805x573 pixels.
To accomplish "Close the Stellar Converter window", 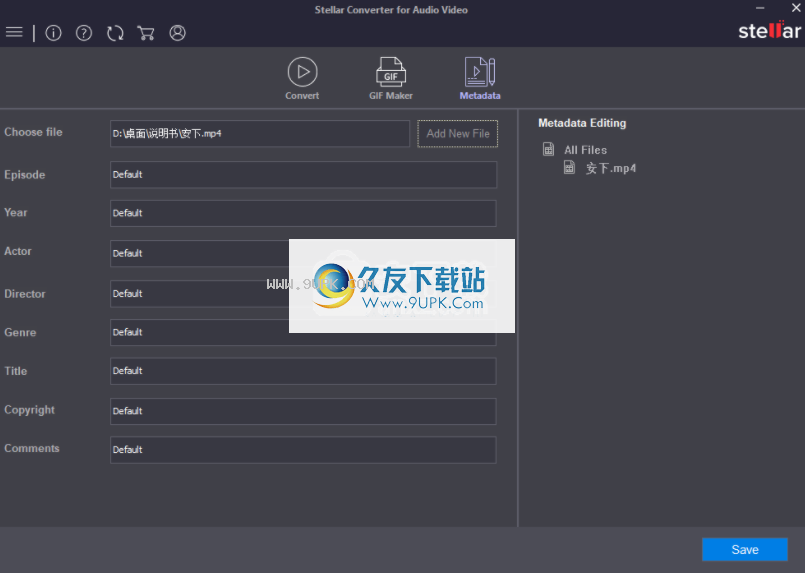I will click(x=796, y=8).
